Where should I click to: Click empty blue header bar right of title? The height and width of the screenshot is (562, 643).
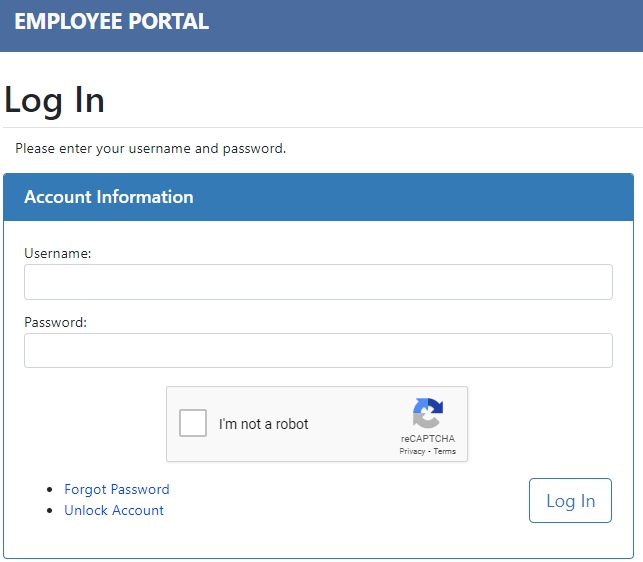click(430, 24)
